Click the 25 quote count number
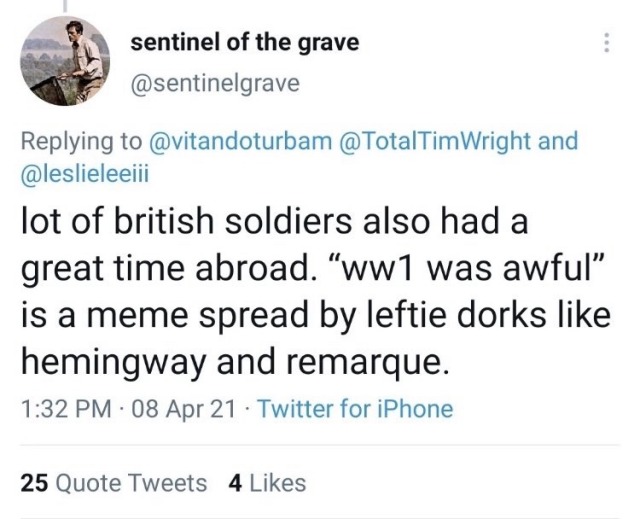This screenshot has height=519, width=640. click(x=34, y=483)
